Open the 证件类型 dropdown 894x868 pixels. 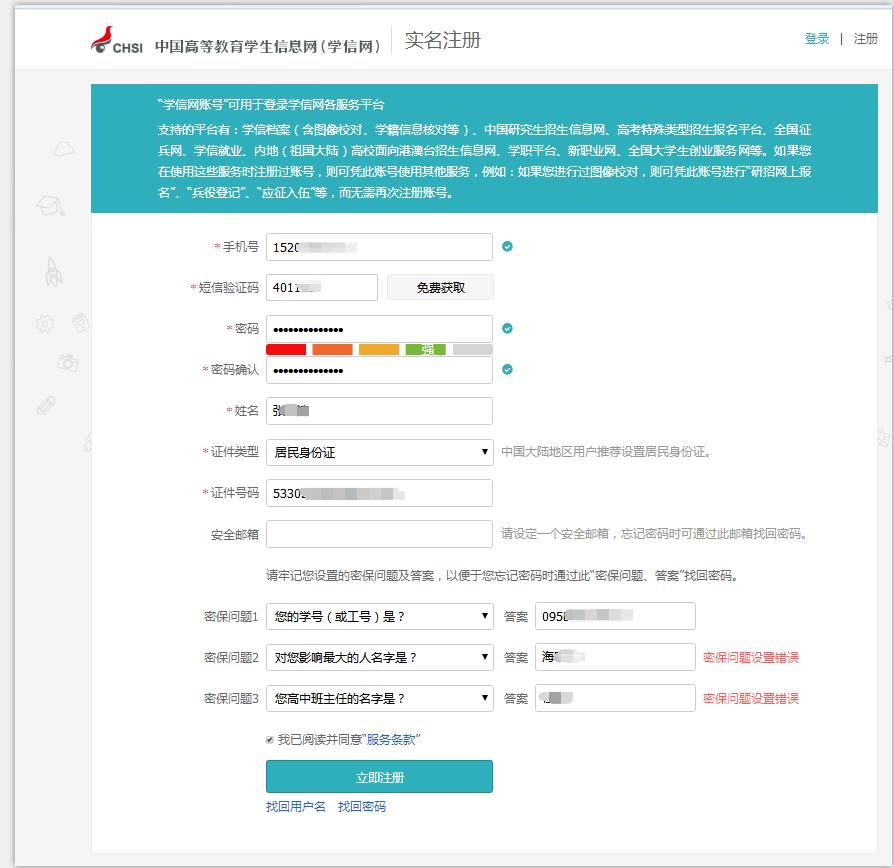[x=379, y=452]
